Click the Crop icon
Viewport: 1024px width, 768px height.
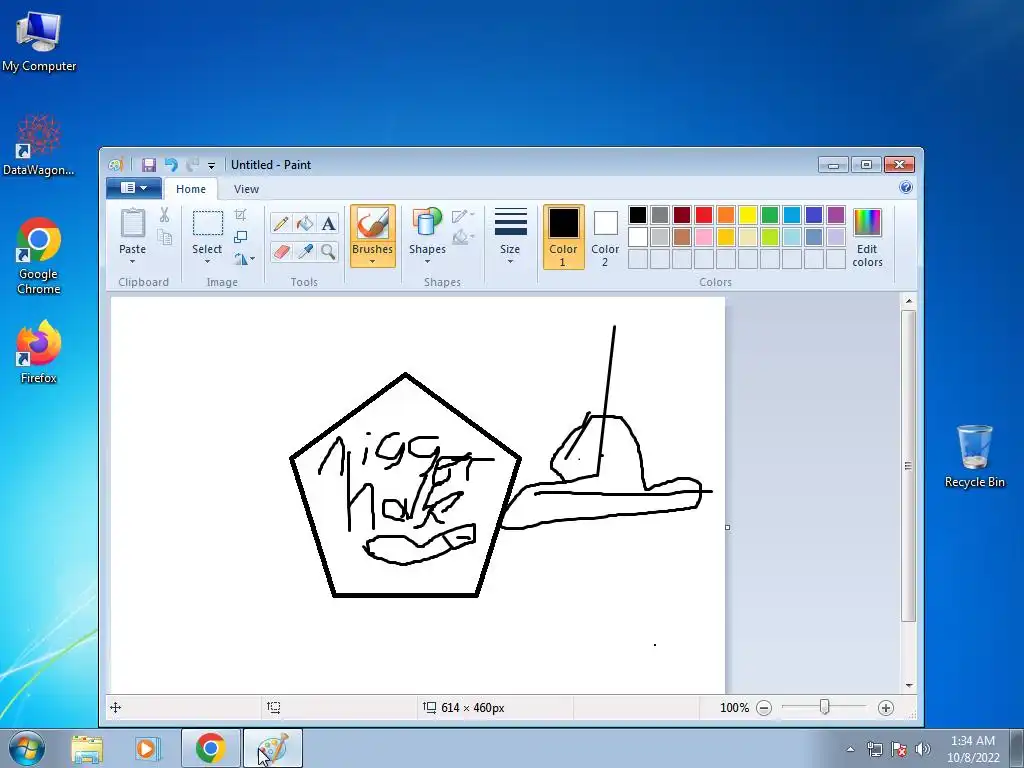coord(240,215)
